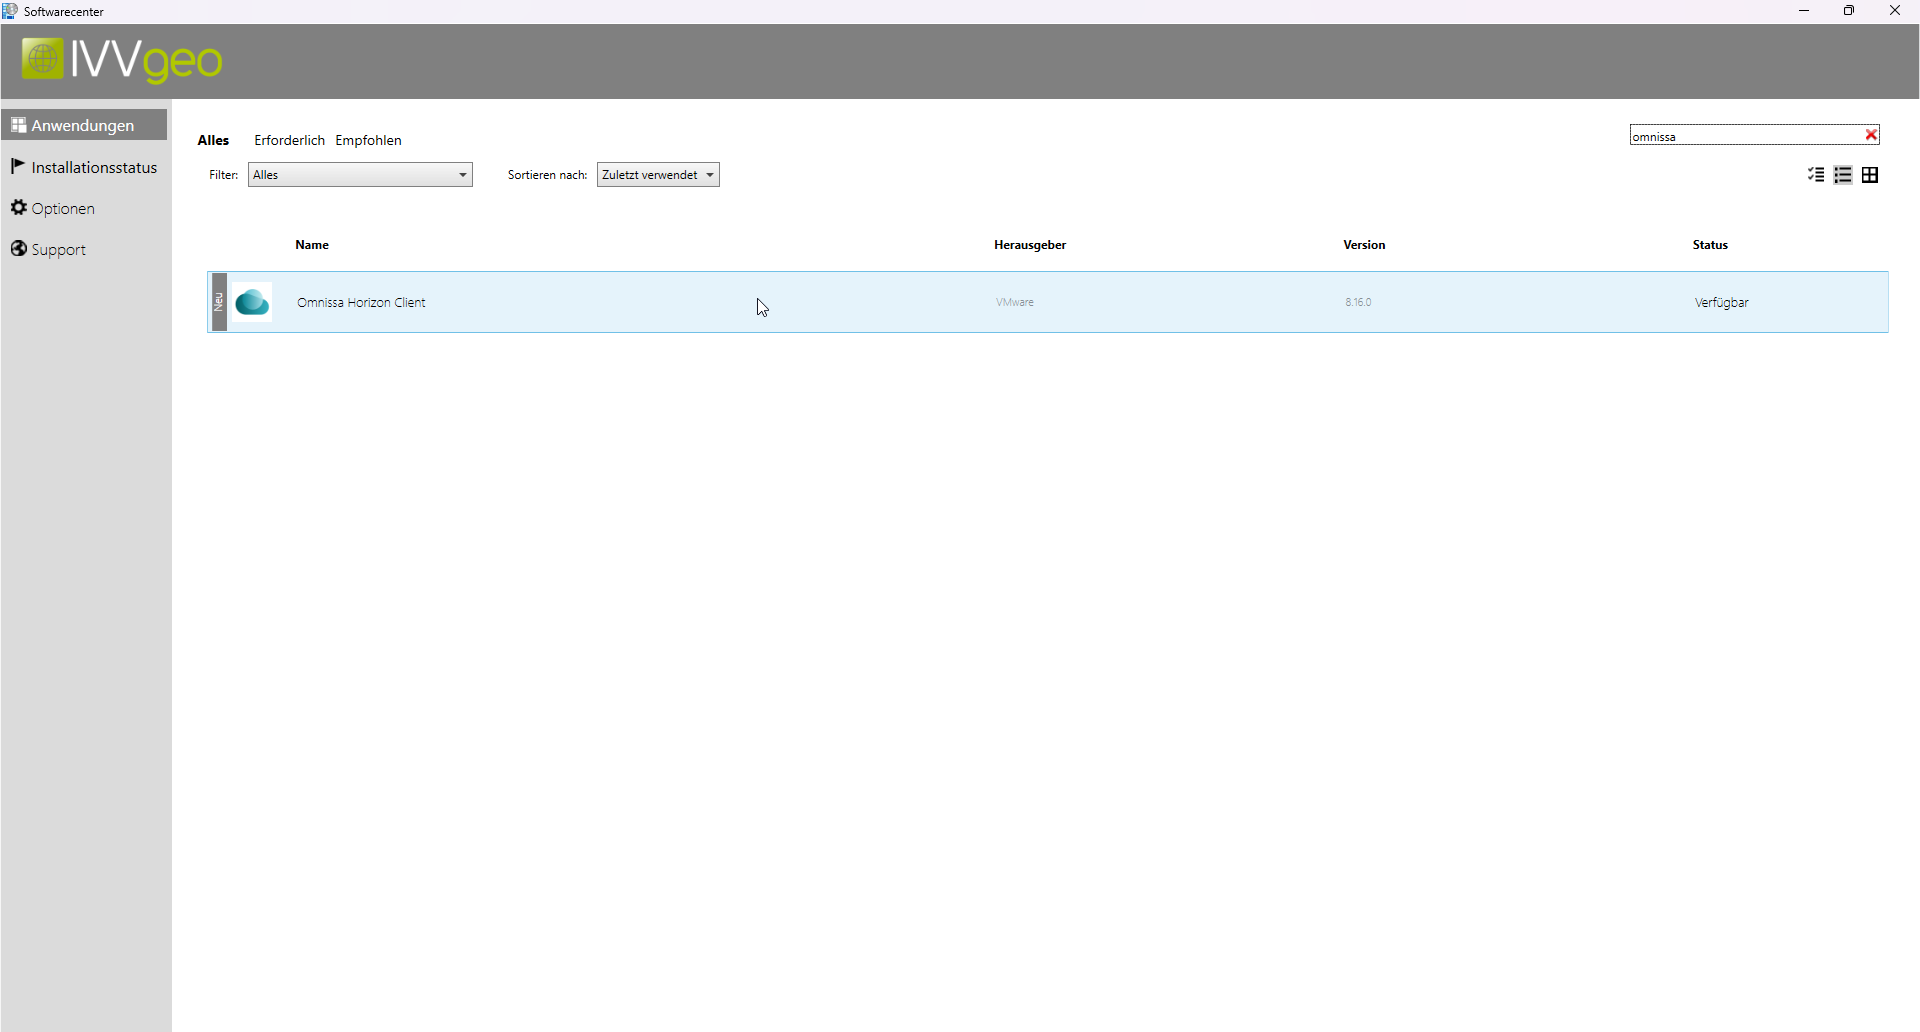Open the Filter dropdown set to Alles

(360, 175)
